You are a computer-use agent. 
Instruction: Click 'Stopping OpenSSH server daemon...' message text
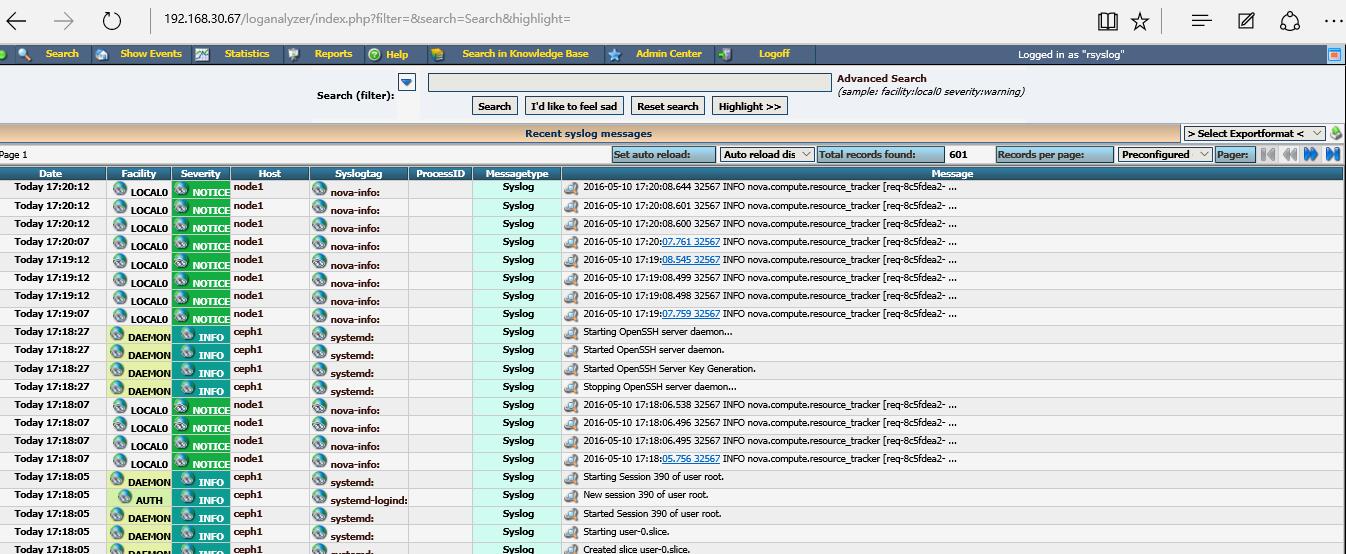point(660,387)
